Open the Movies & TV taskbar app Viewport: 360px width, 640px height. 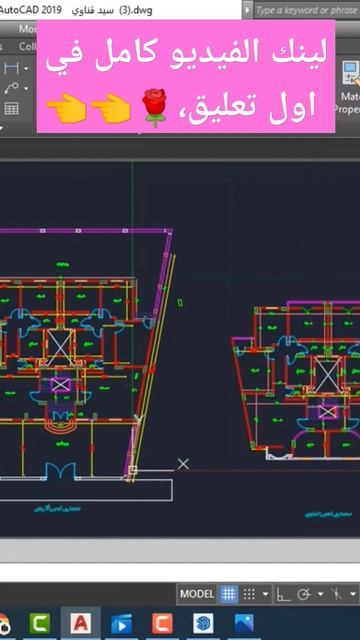(122, 624)
